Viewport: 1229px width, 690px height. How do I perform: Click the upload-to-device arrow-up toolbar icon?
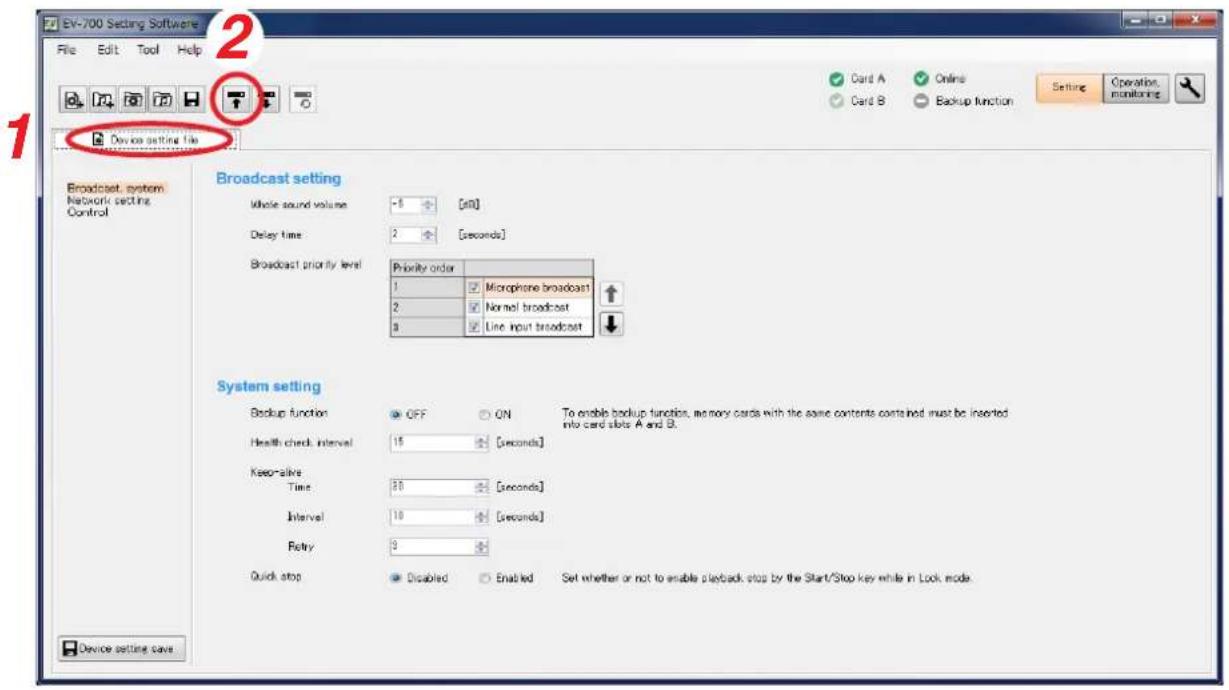click(238, 98)
